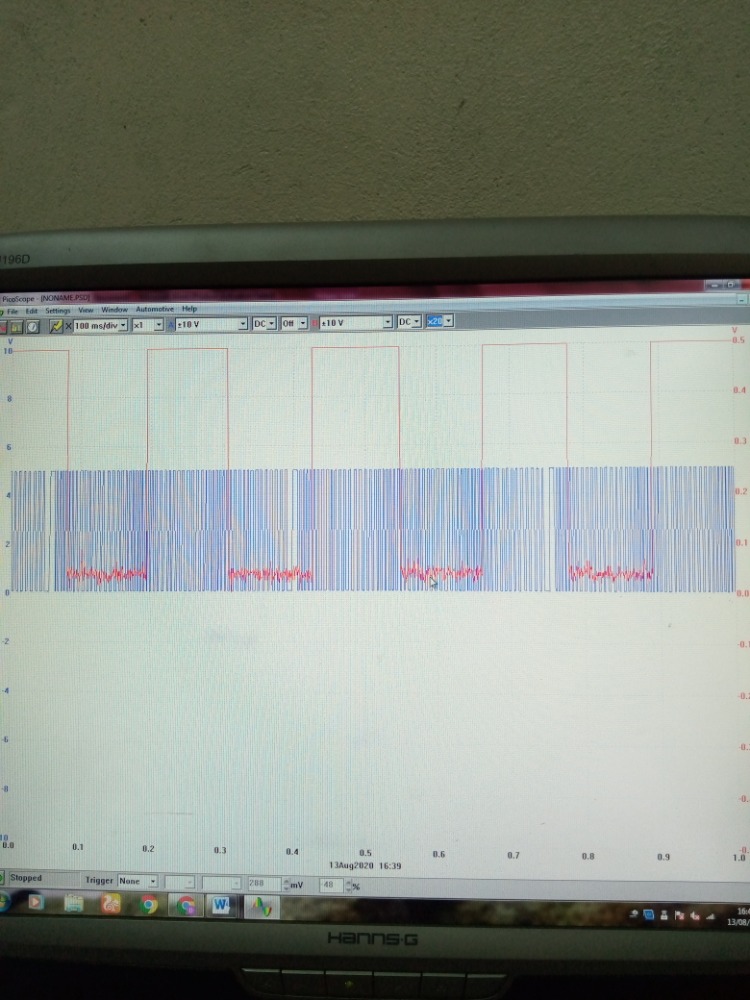Open Chrome from the taskbar

click(x=148, y=904)
